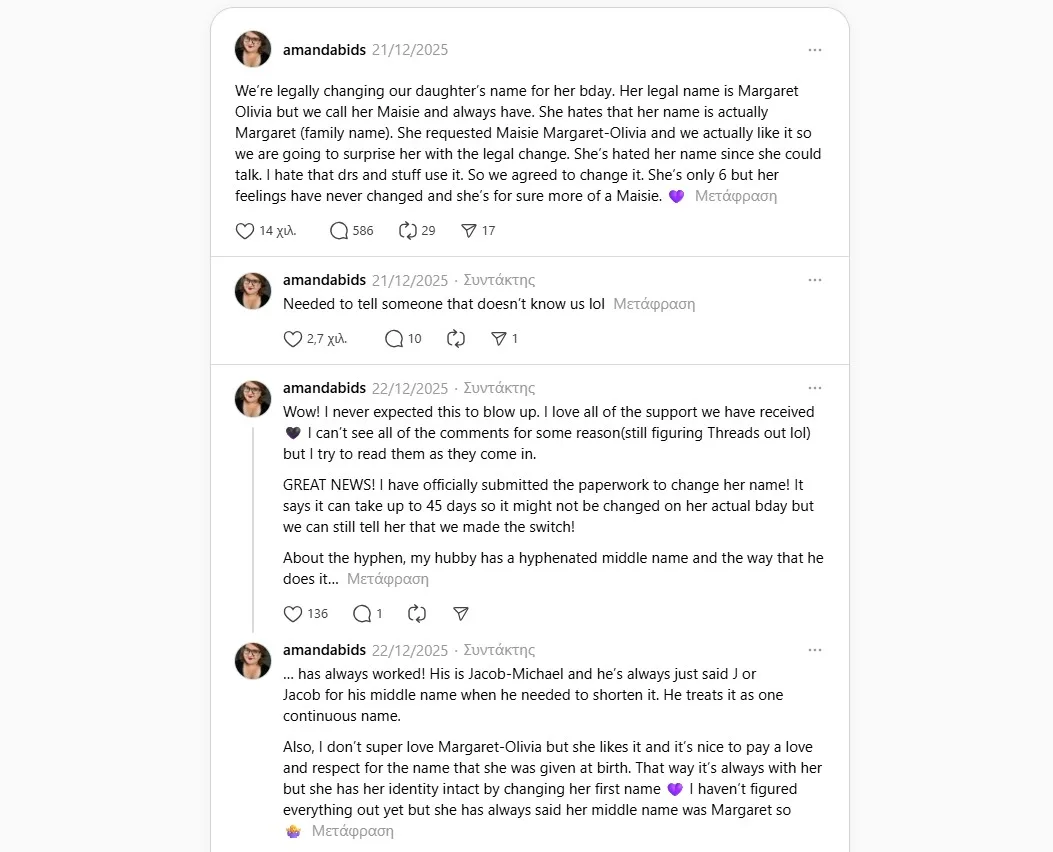
Task: Open more options on second post
Action: point(815,280)
